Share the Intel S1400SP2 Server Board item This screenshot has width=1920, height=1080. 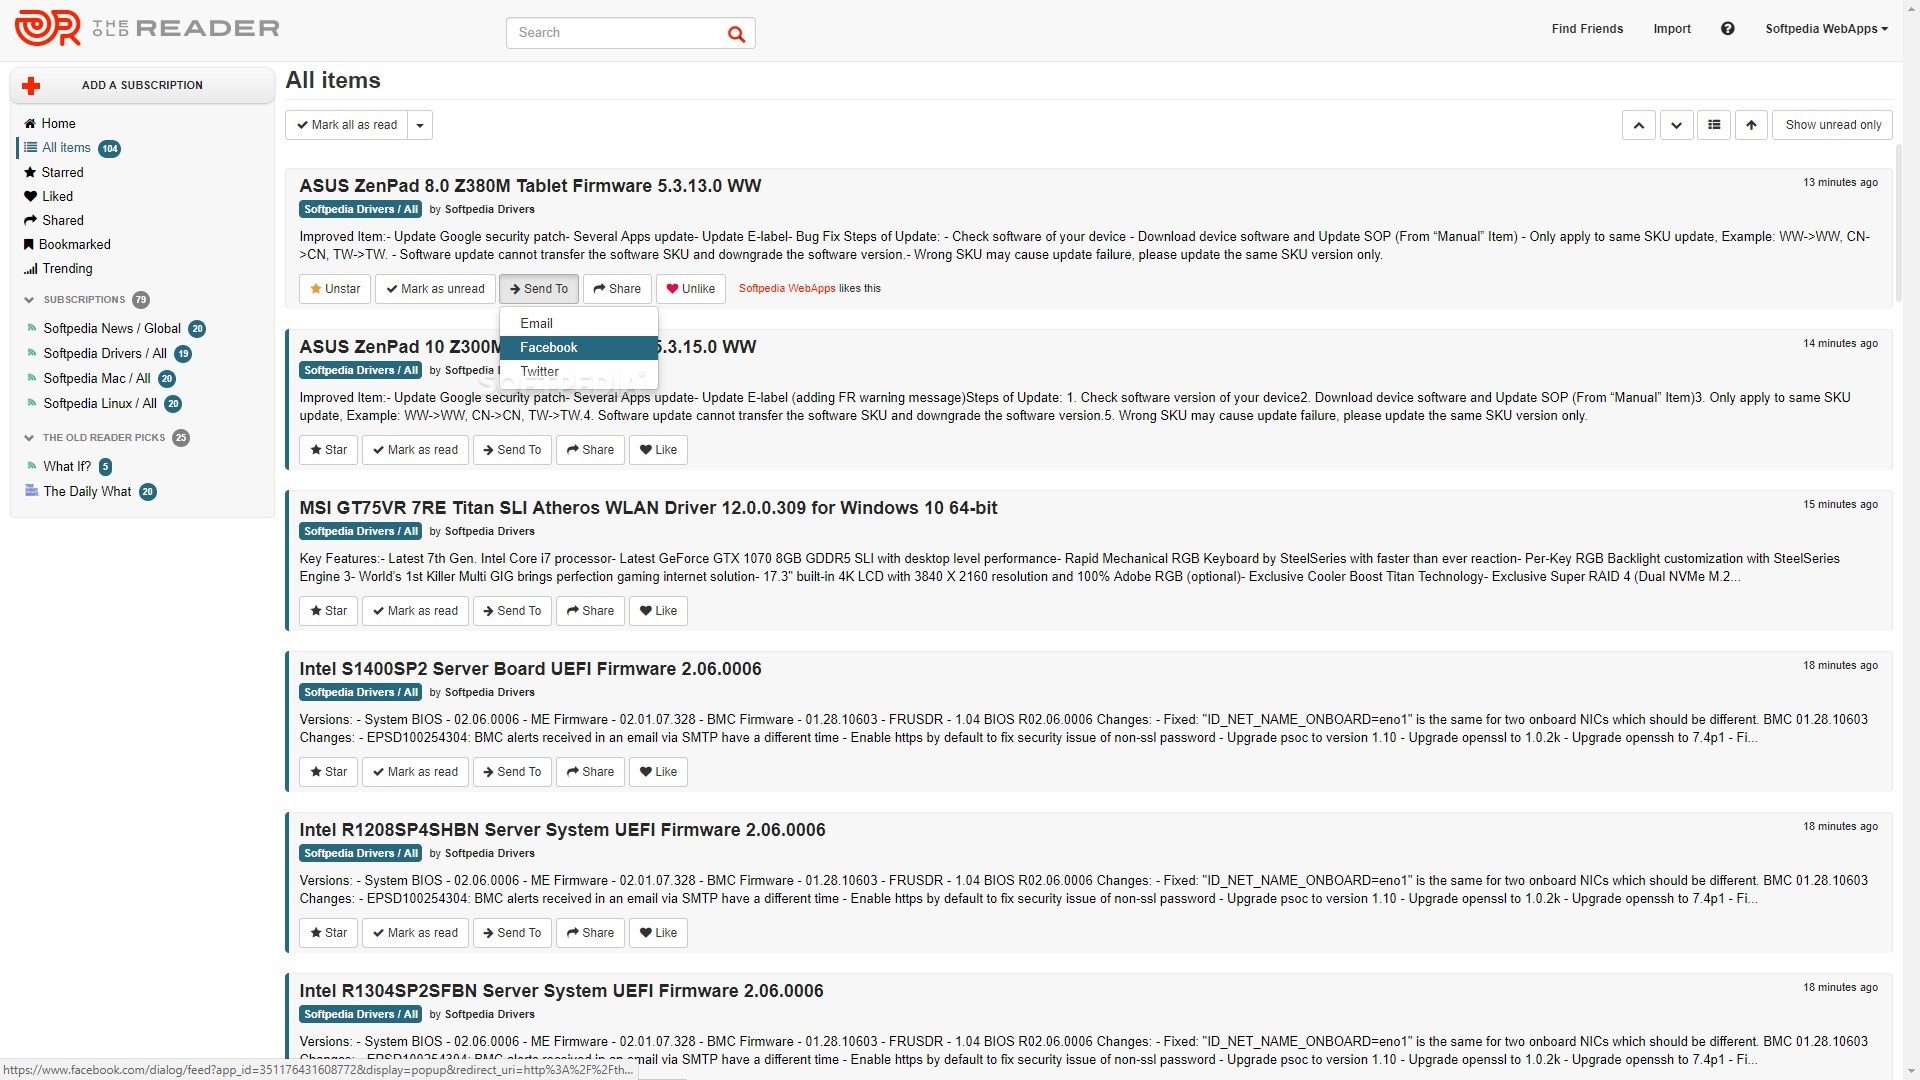(x=590, y=772)
